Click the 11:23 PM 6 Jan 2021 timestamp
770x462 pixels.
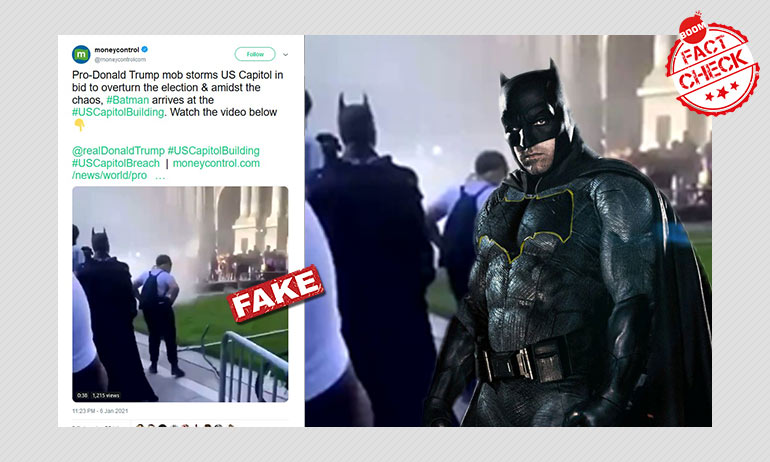(x=100, y=411)
